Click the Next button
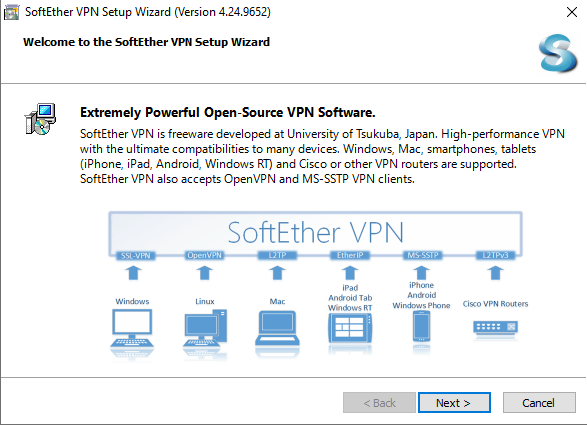 tap(454, 403)
